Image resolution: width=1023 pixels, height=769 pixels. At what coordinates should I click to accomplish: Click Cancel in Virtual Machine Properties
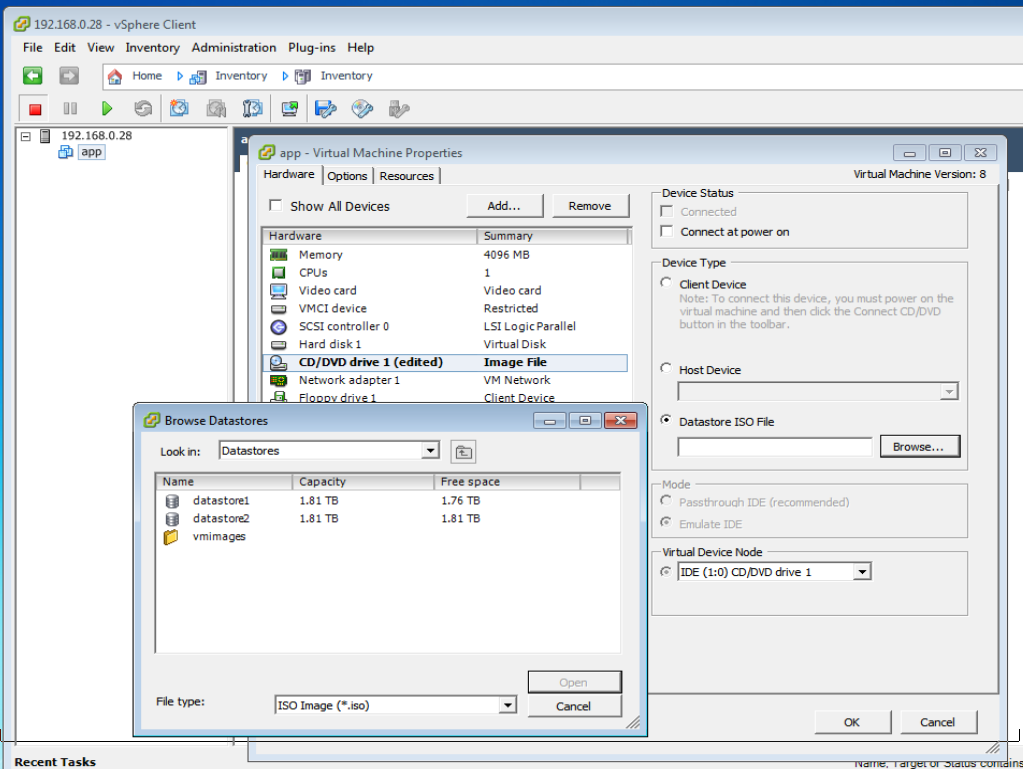pos(938,722)
